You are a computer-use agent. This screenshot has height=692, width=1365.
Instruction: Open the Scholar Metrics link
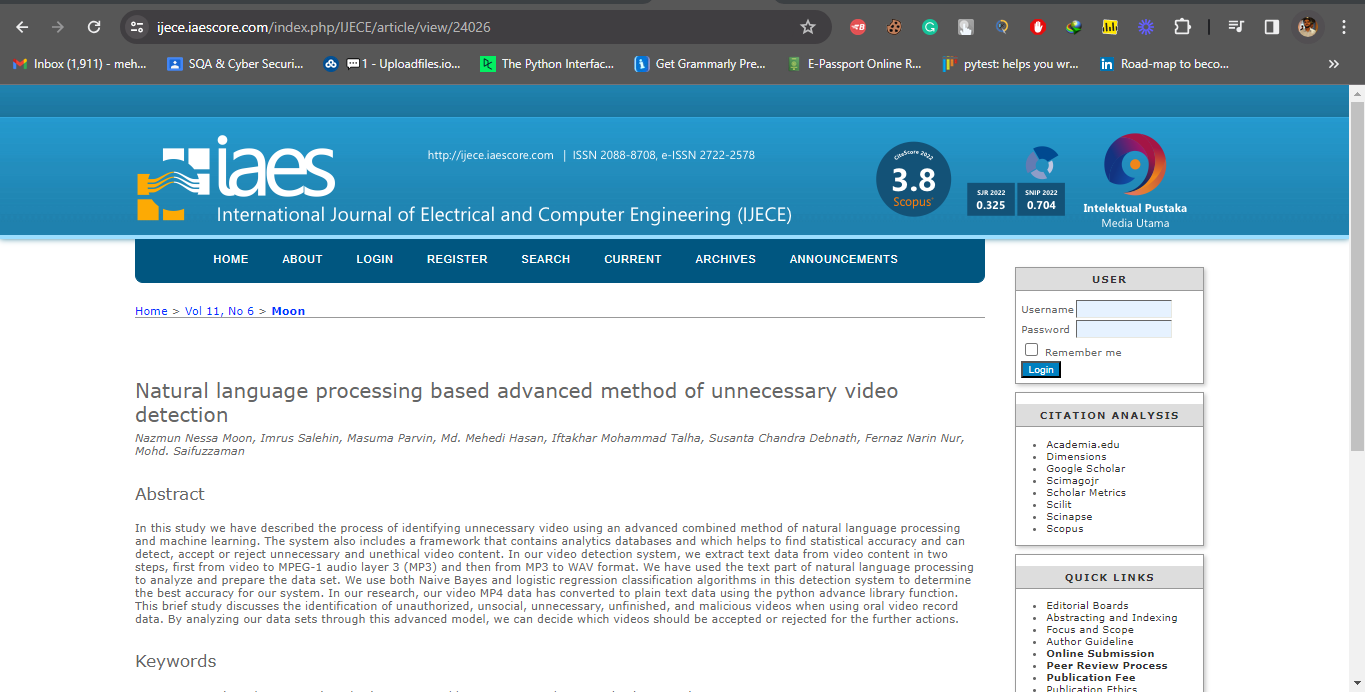1086,493
